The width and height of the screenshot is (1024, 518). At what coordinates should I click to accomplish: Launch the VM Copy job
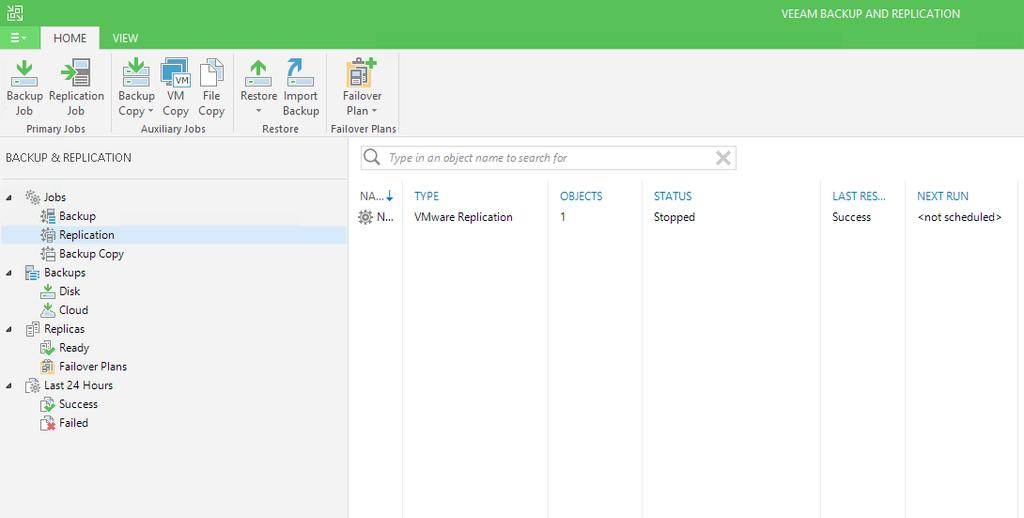pos(175,88)
